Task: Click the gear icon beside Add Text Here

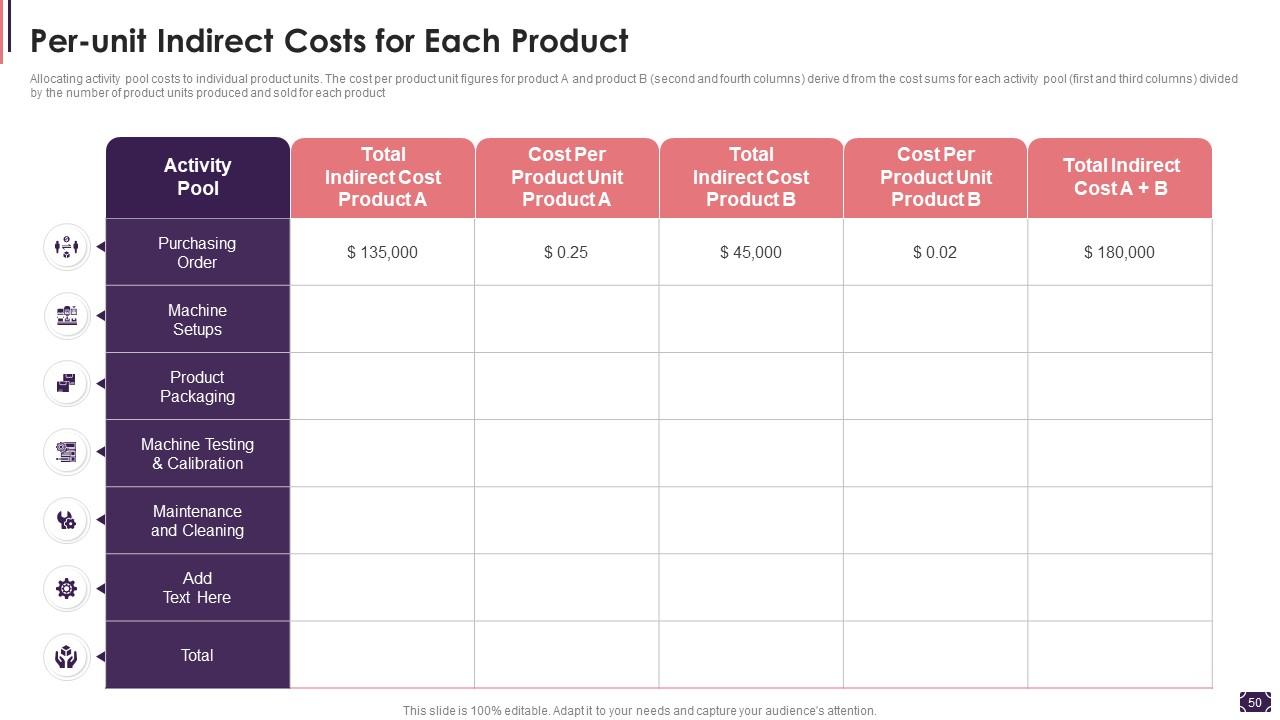Action: coord(67,588)
